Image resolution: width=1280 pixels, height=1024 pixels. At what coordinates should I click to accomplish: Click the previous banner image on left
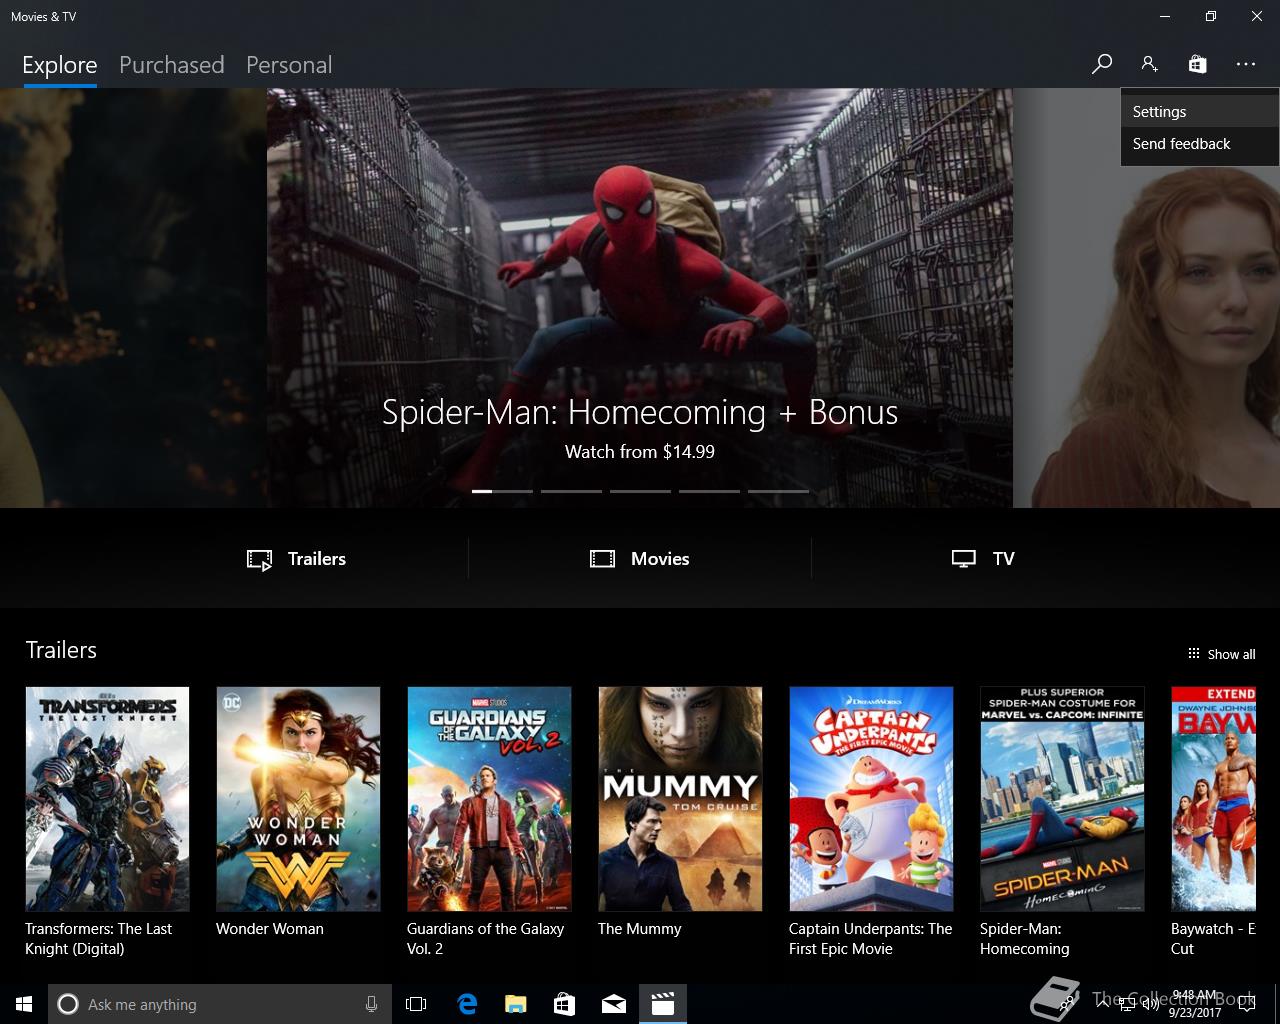click(133, 298)
